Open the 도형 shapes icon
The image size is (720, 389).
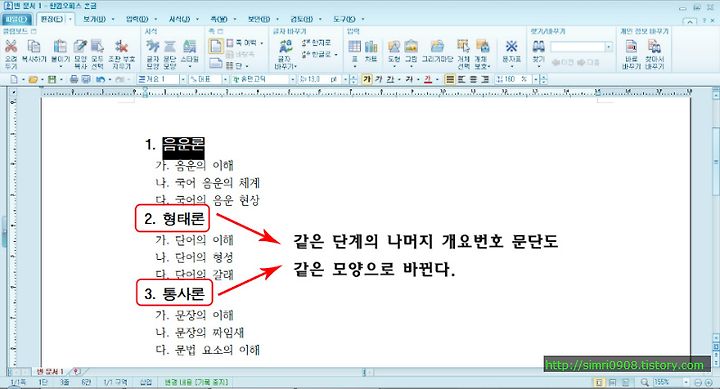tap(394, 46)
